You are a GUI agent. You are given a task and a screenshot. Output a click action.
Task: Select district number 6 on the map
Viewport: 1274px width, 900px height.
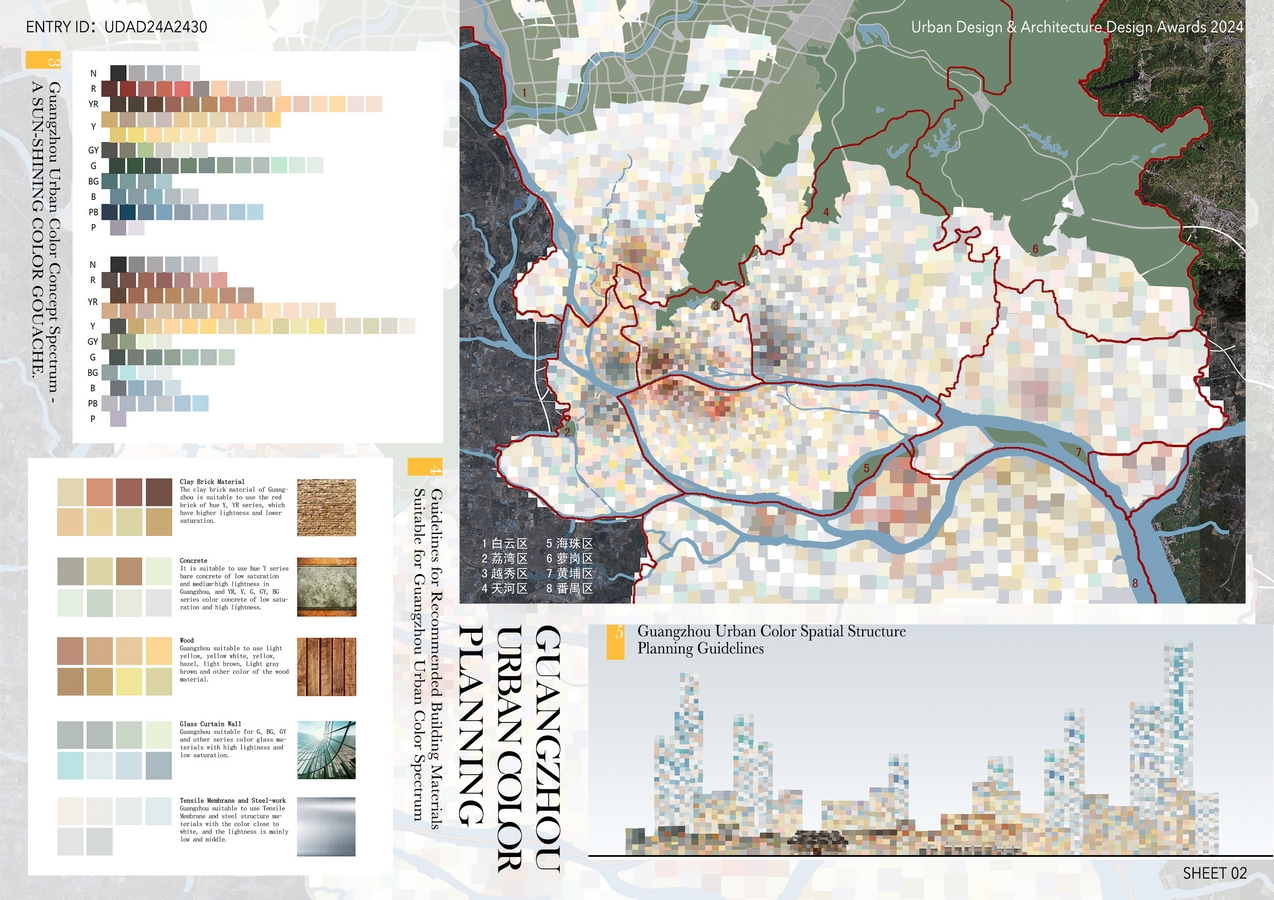click(1035, 249)
